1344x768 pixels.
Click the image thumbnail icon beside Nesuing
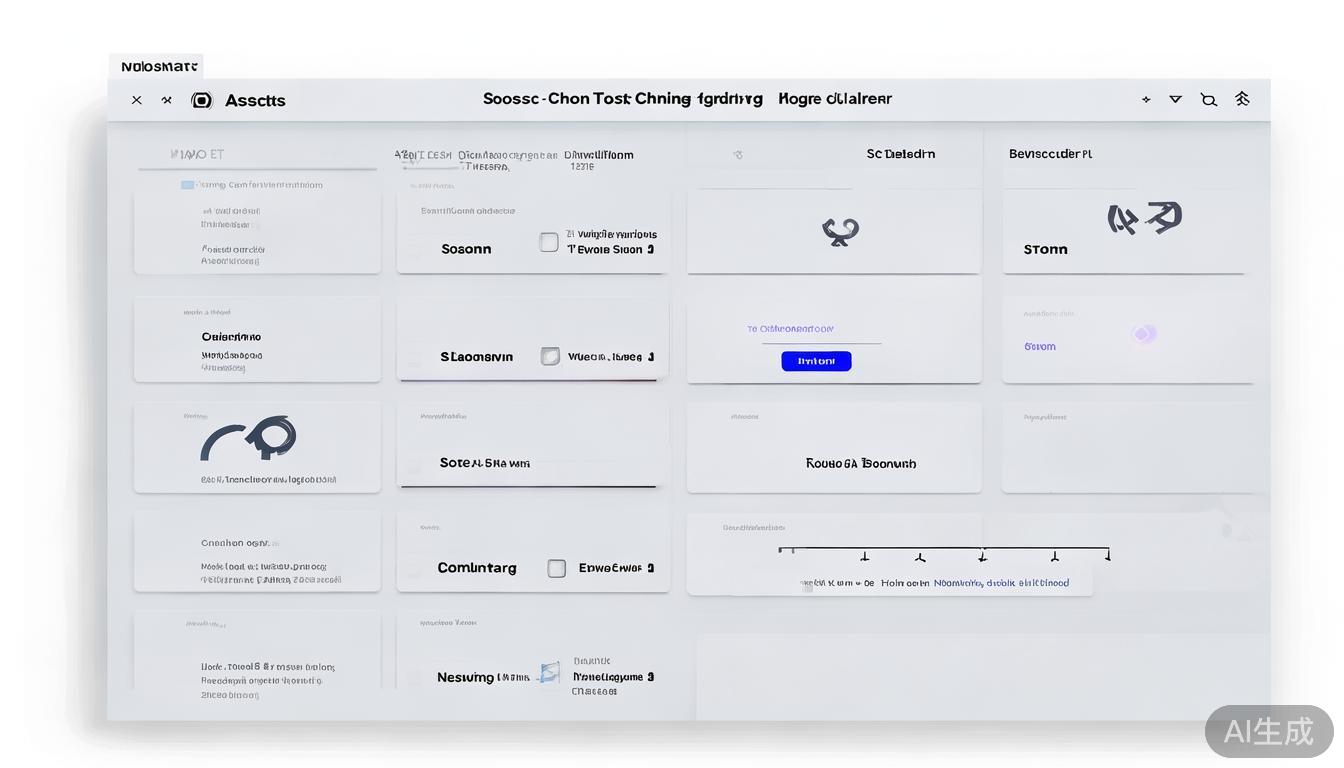(548, 673)
